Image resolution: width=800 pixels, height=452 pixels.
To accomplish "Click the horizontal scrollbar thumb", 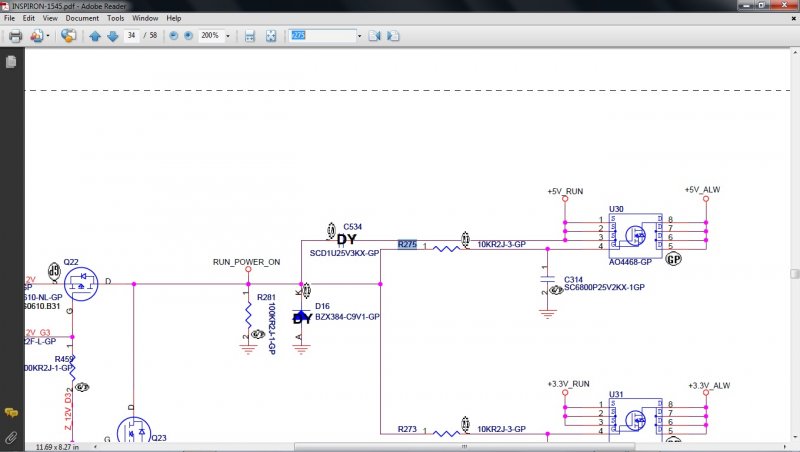I will coord(465,447).
